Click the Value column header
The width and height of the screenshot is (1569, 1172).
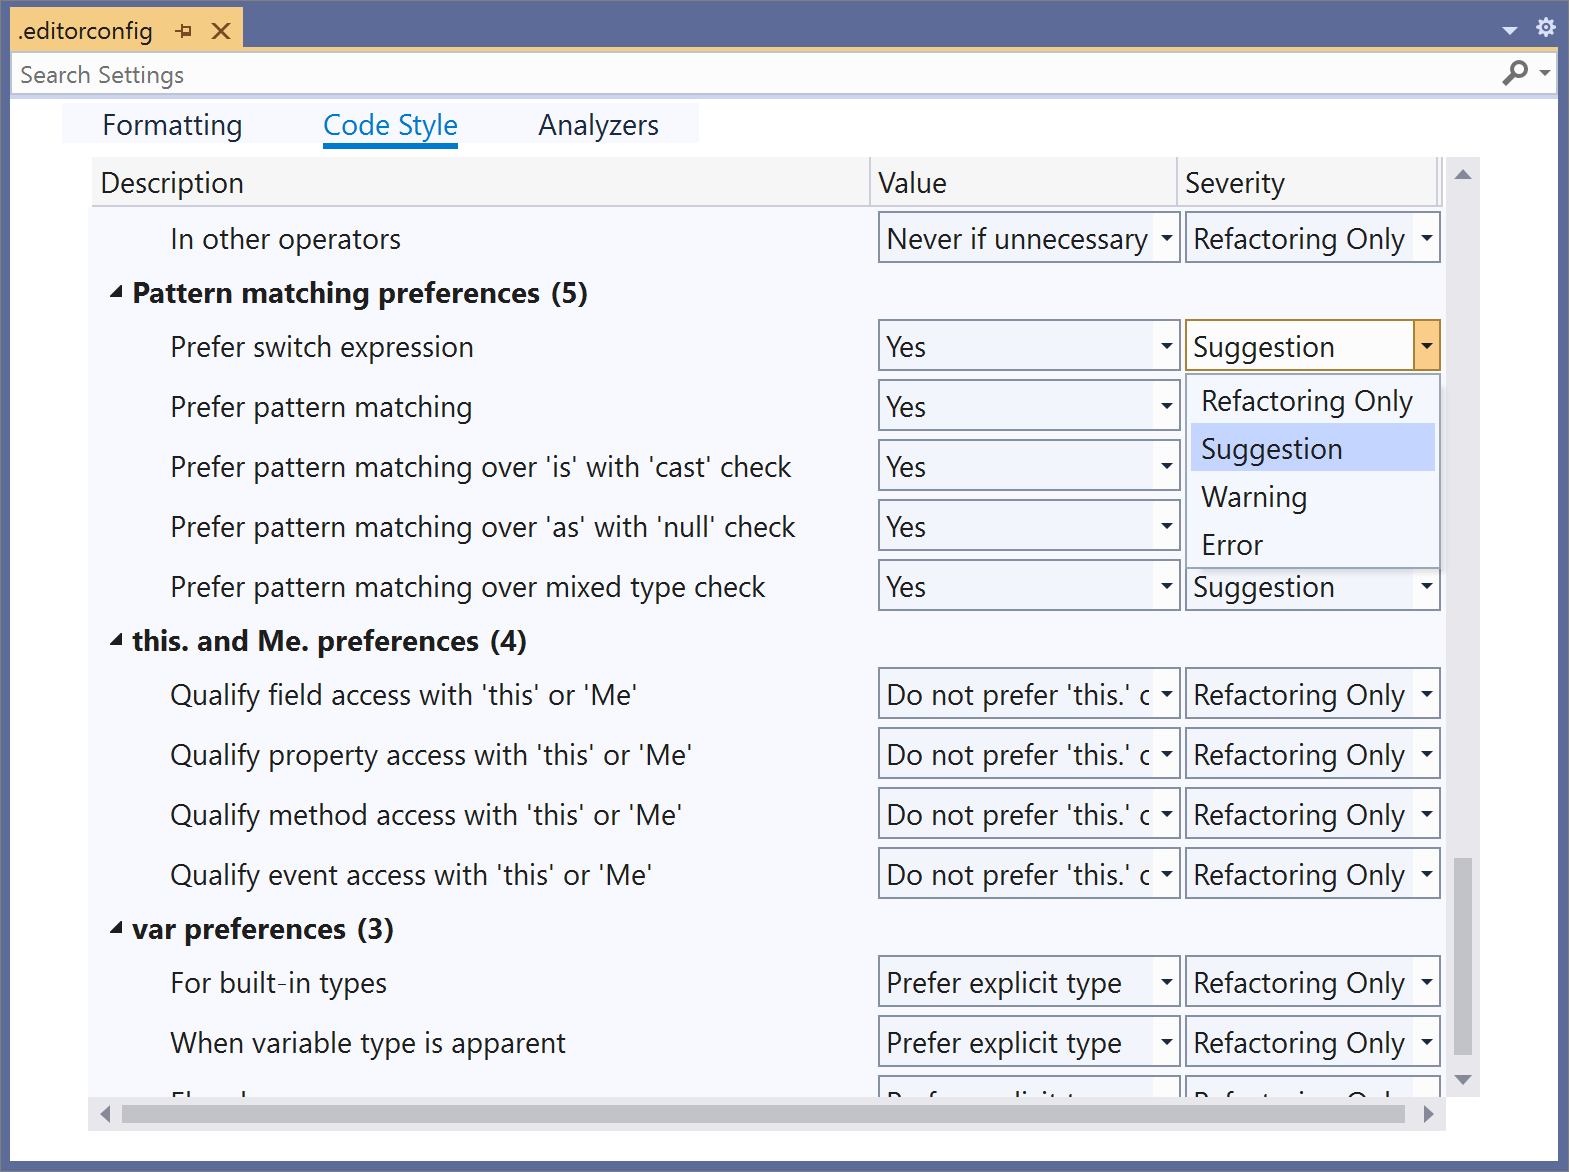tap(1024, 182)
